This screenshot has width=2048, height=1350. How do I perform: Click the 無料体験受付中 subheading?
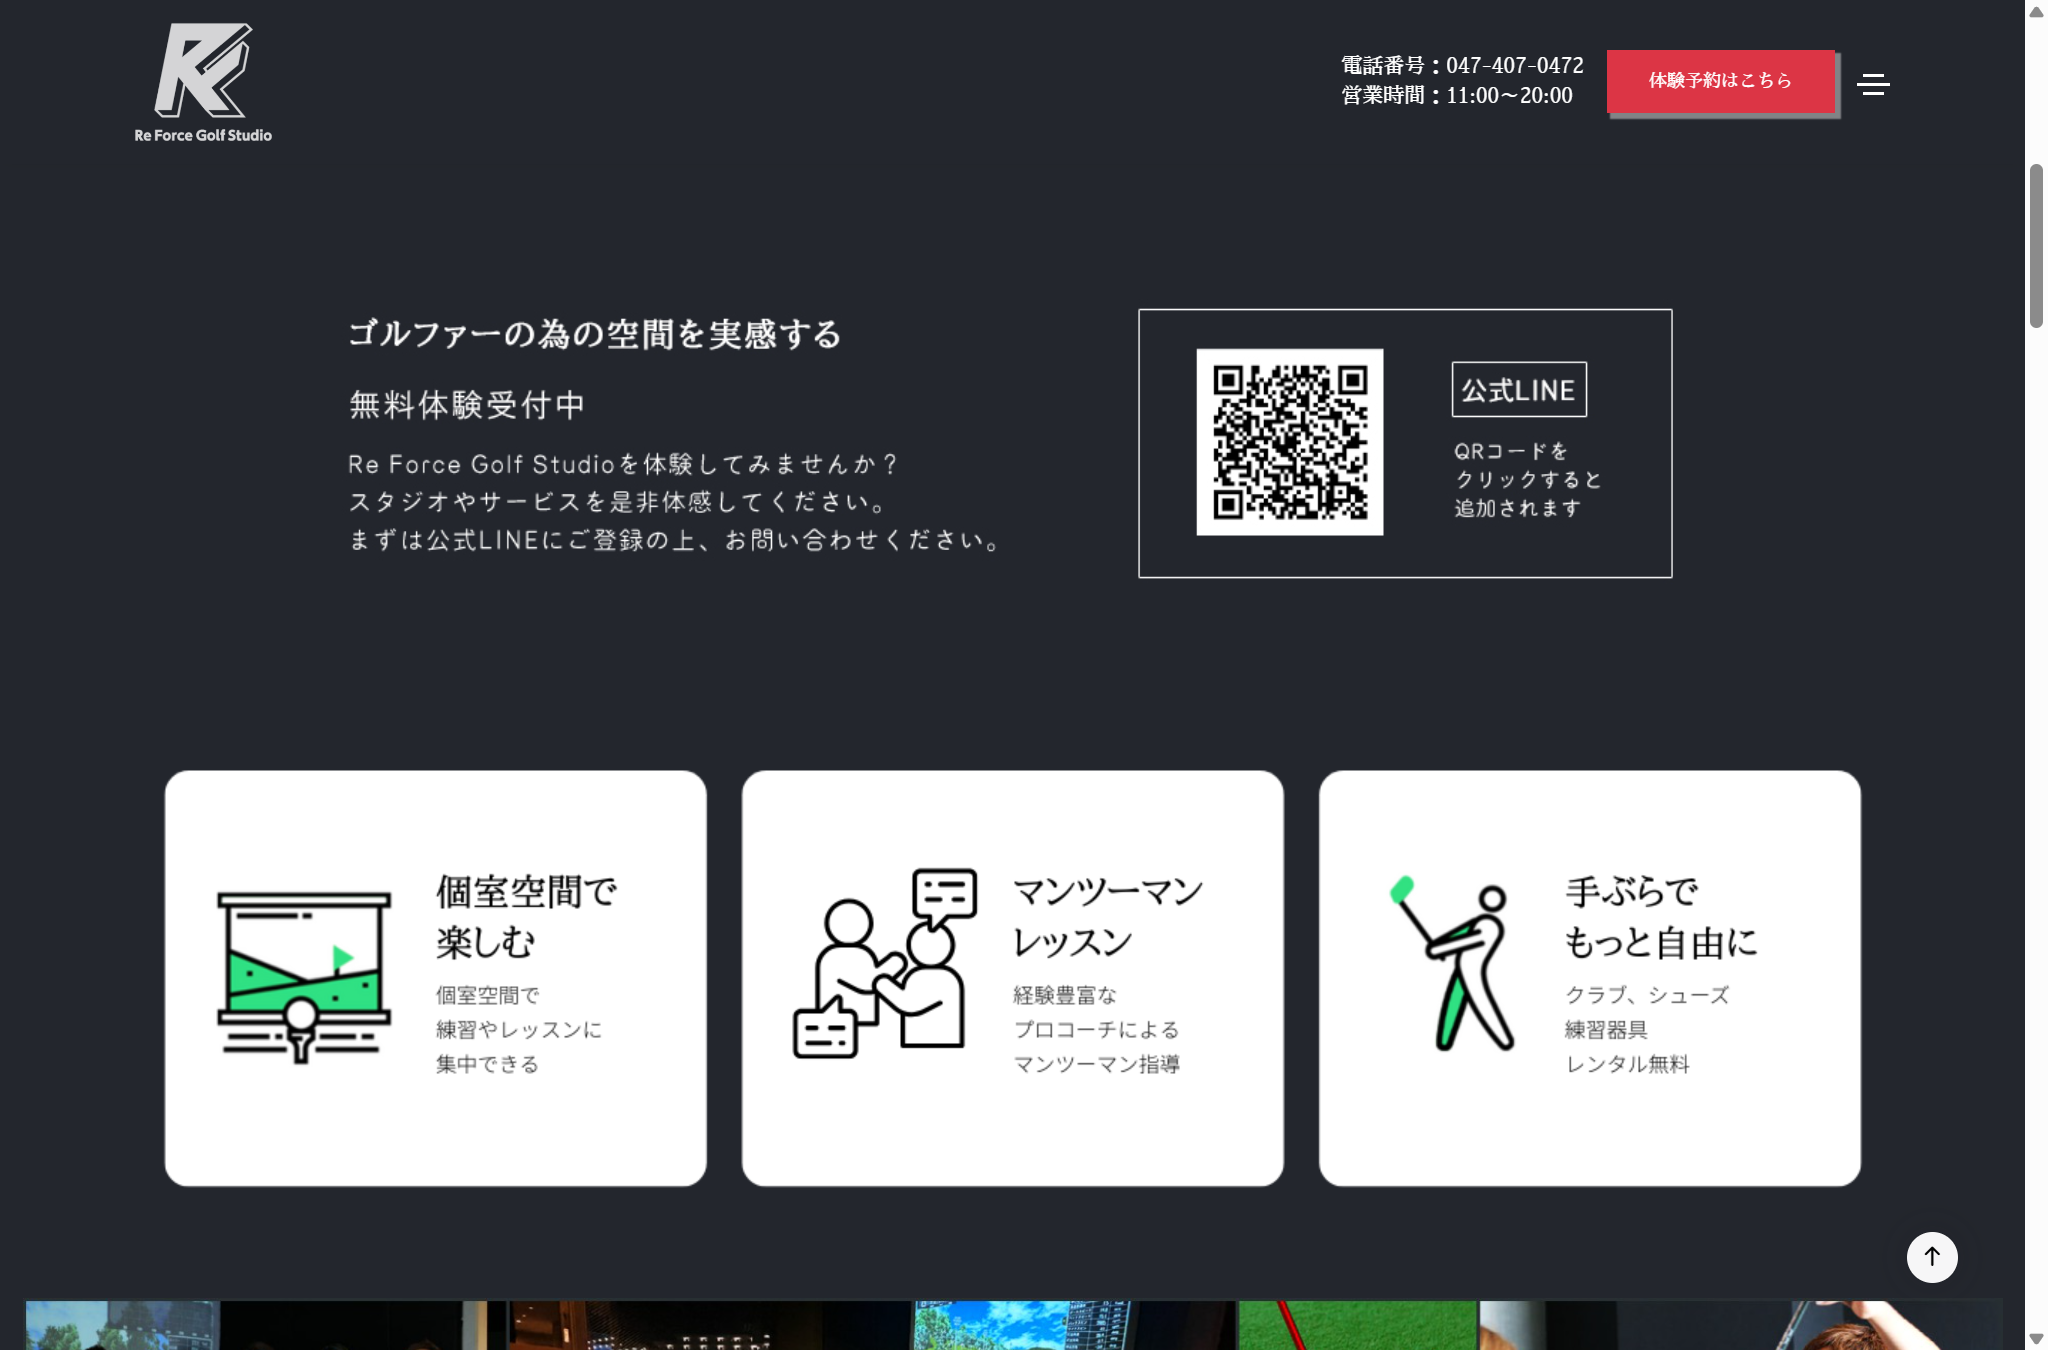tap(467, 405)
